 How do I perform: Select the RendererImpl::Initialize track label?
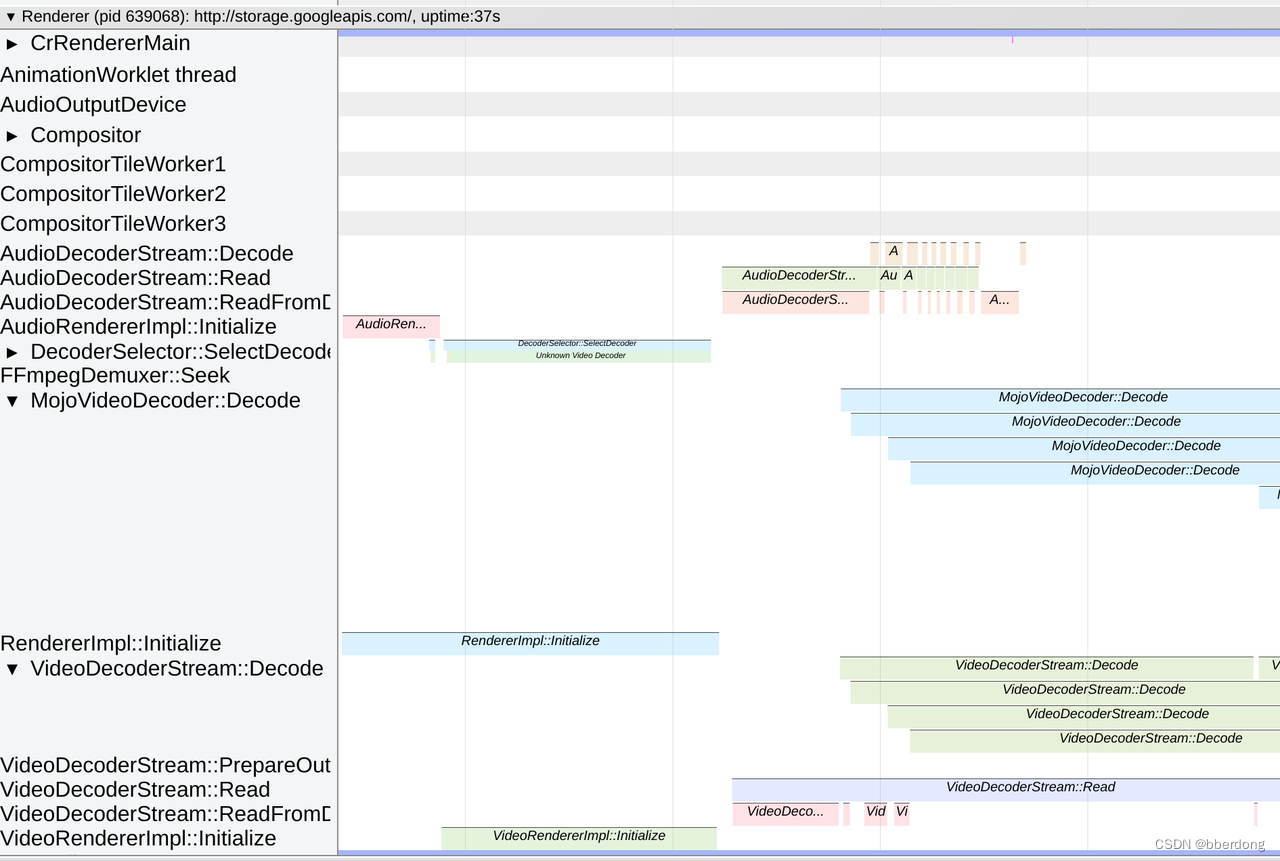111,644
